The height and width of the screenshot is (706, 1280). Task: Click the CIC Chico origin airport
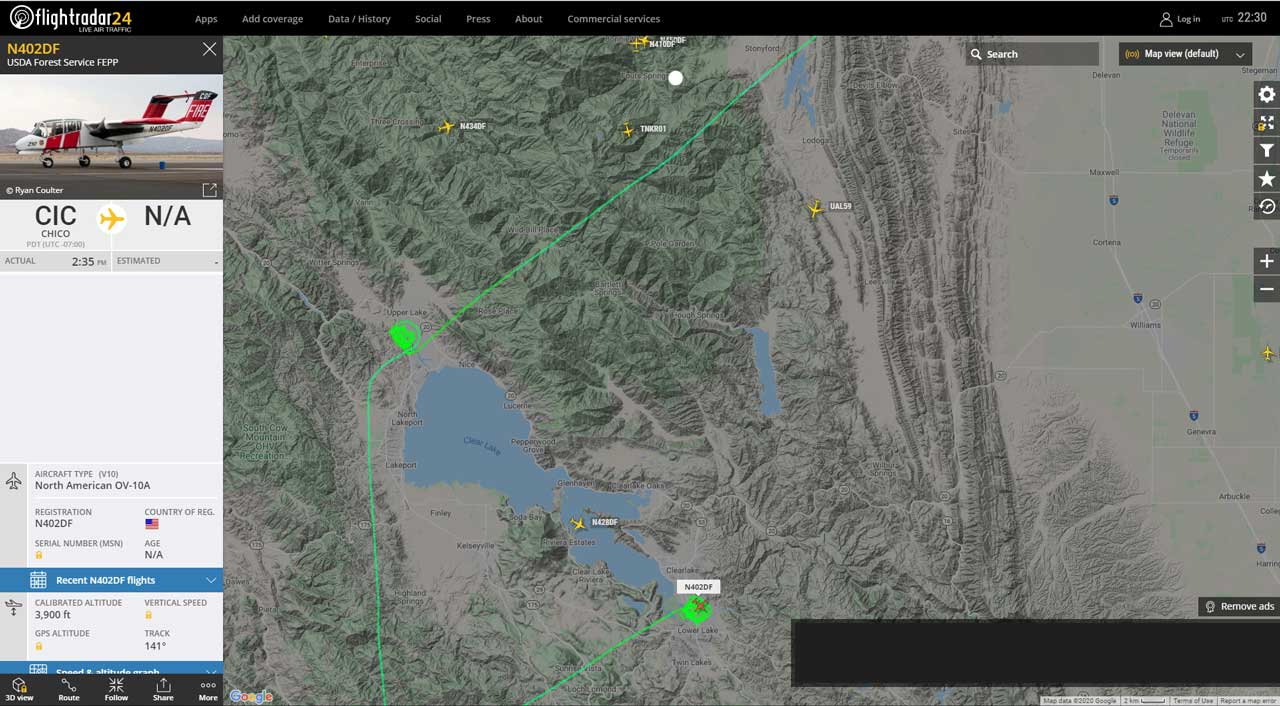(x=56, y=221)
